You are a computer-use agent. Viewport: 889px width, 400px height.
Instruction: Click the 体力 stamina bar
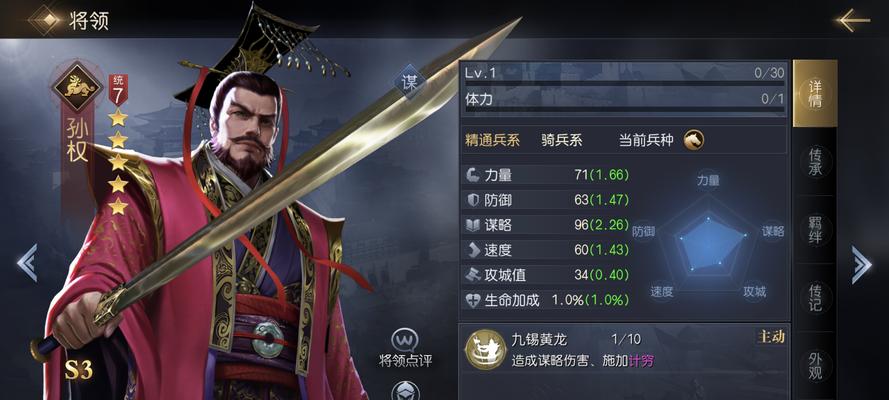[x=624, y=109]
